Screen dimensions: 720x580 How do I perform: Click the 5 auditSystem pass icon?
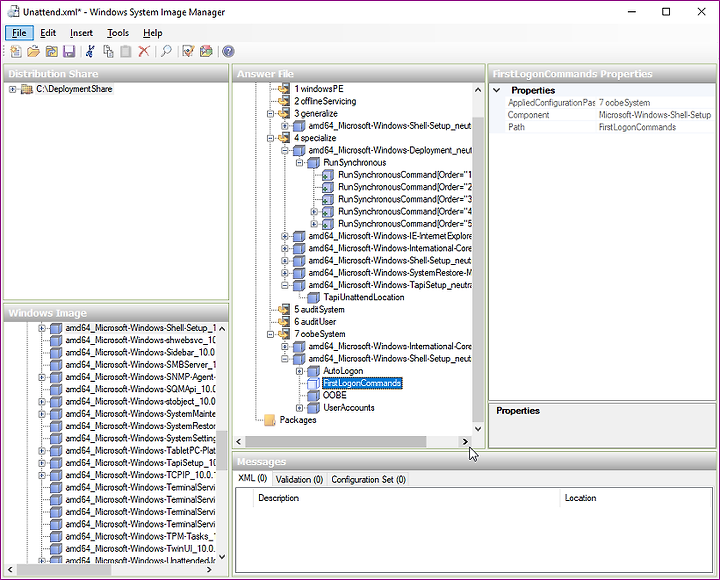[284, 310]
